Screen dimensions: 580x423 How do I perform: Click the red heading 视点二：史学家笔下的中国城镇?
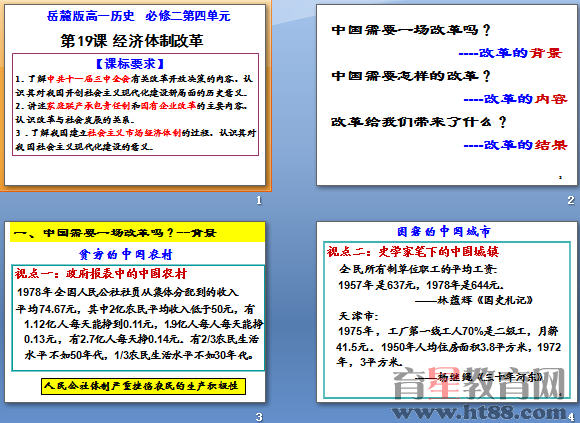(x=413, y=252)
